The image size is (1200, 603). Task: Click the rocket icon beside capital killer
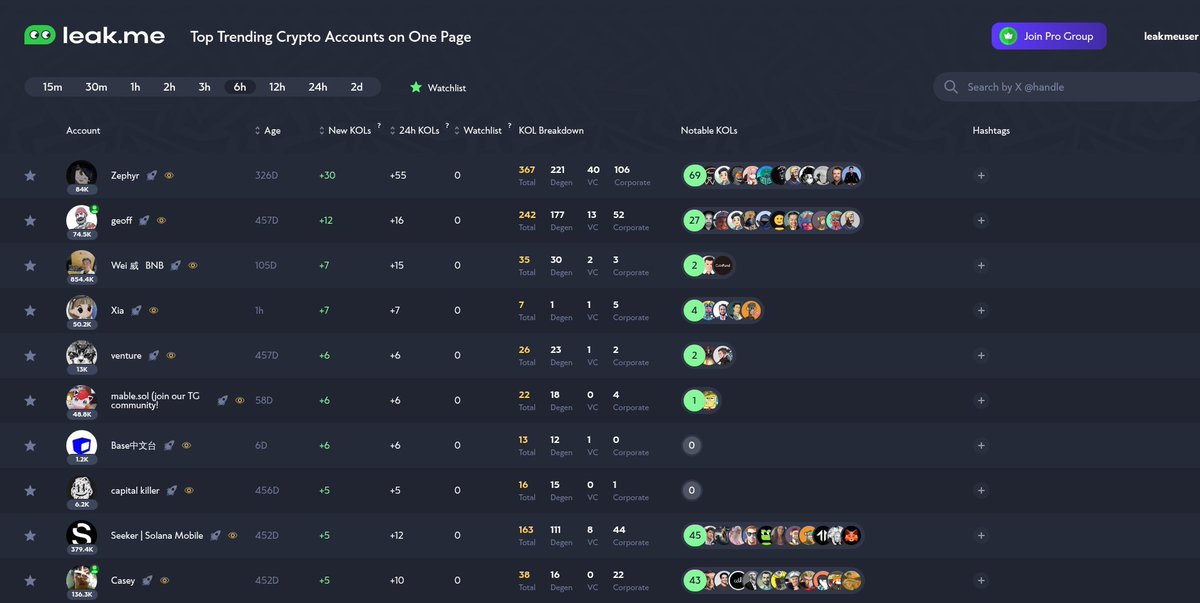point(171,491)
